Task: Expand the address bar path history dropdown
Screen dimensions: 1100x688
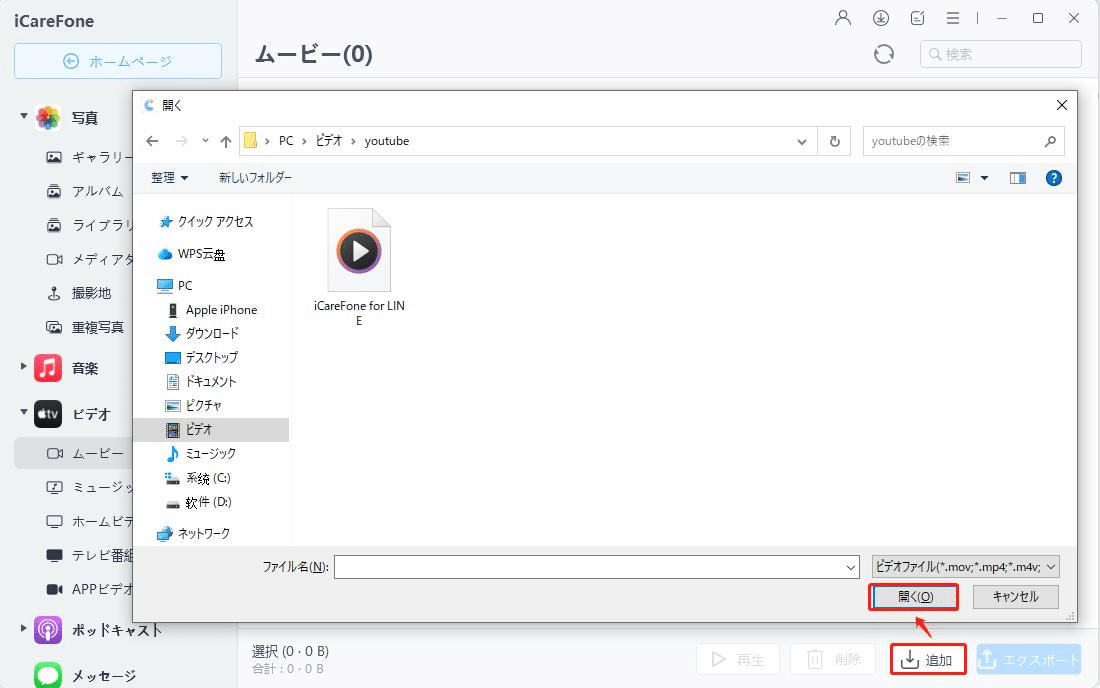Action: [x=801, y=142]
